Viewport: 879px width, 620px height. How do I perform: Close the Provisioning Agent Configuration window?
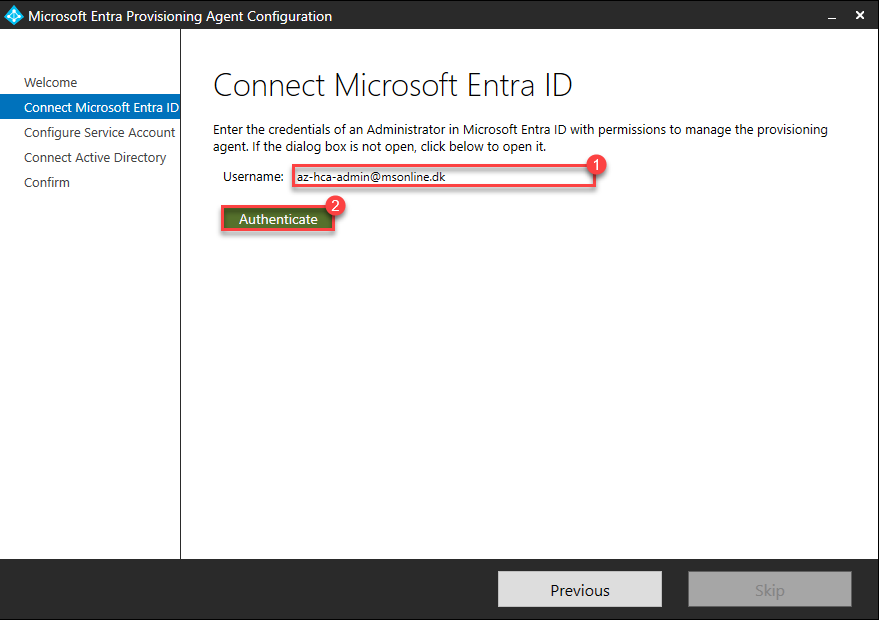tap(860, 16)
